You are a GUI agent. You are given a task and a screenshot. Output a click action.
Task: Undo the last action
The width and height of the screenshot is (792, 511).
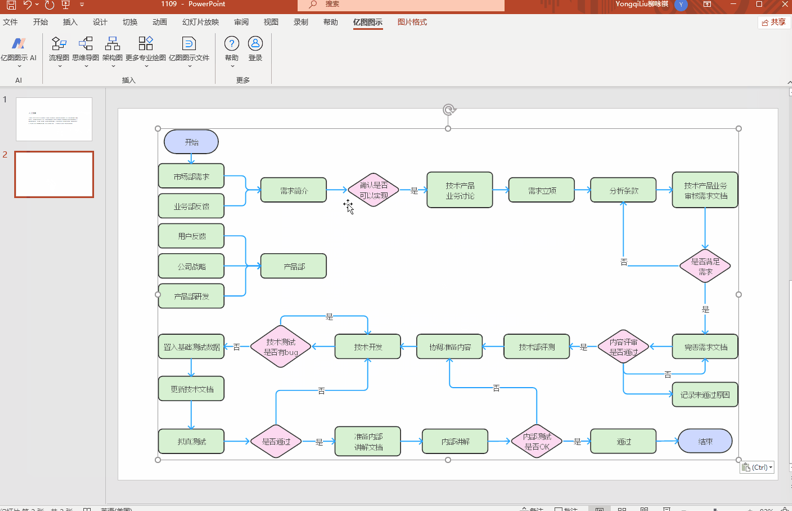pyautogui.click(x=27, y=5)
